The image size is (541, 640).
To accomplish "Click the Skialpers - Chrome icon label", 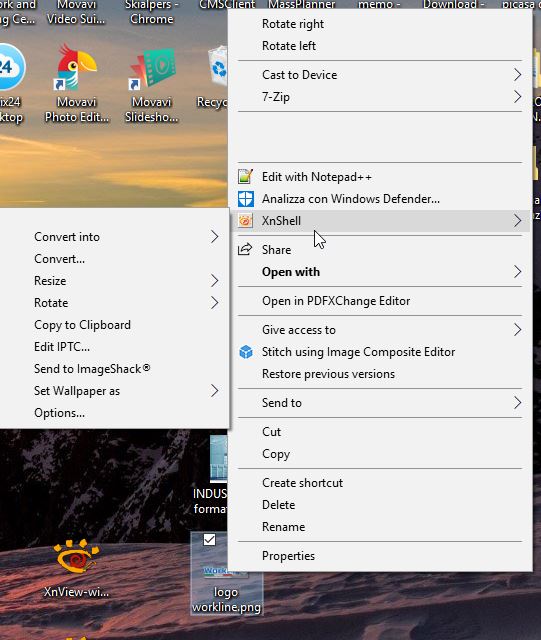I will pyautogui.click(x=151, y=12).
